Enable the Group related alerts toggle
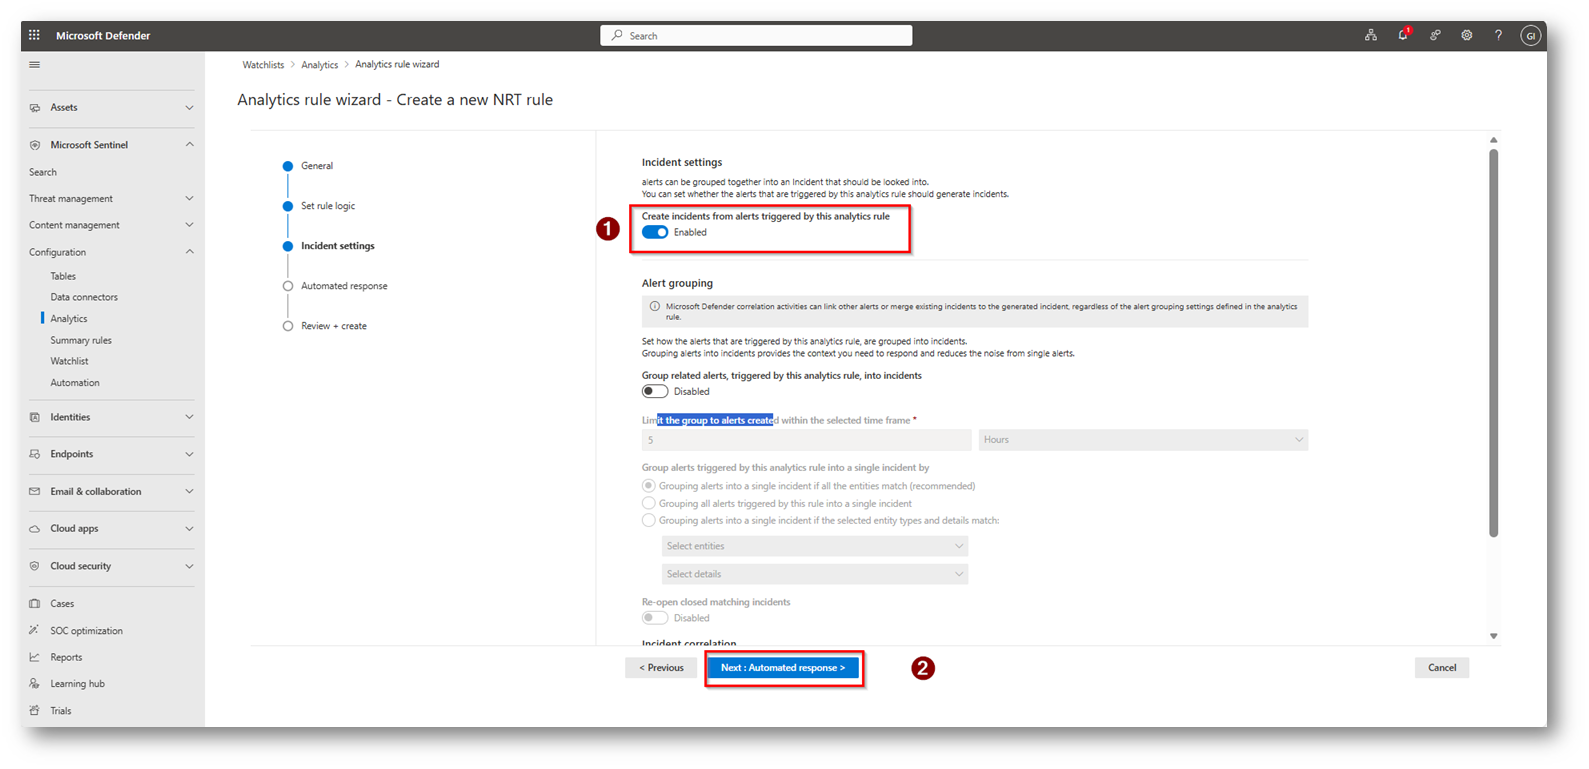Viewport: 1589px width, 769px height. click(x=655, y=391)
